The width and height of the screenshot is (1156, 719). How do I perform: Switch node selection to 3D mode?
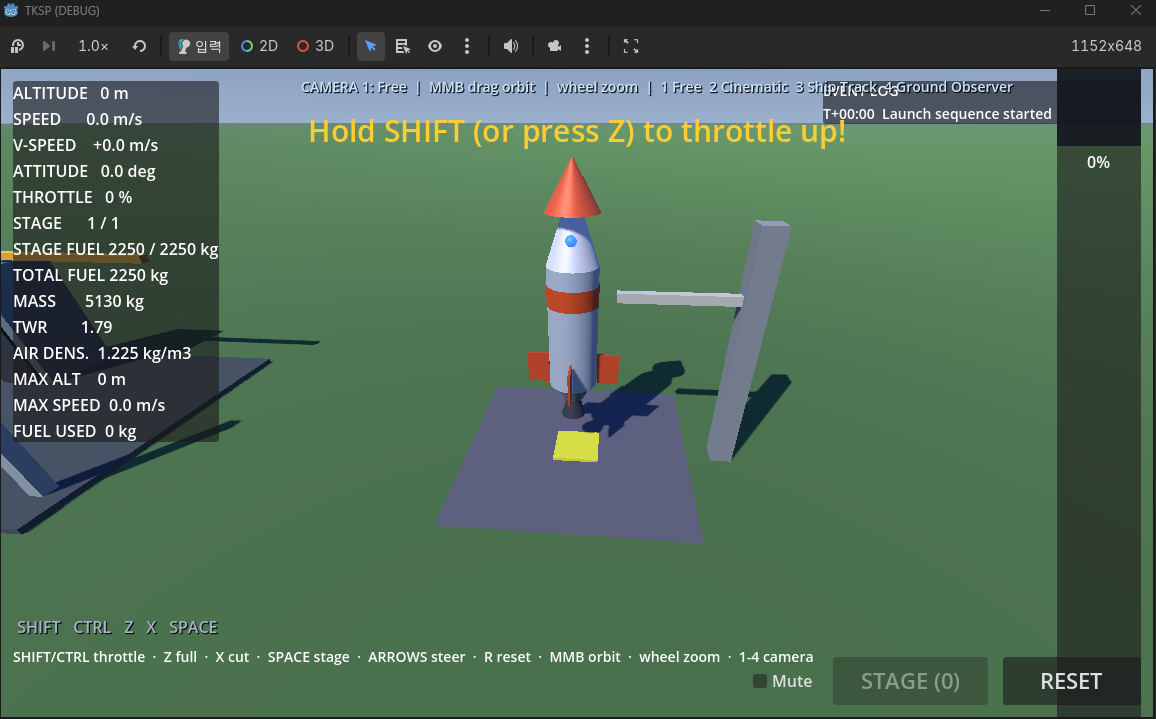[316, 46]
